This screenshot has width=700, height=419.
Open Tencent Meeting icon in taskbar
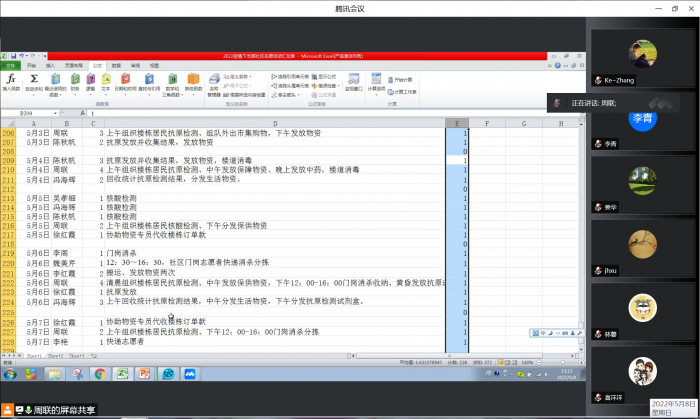pos(190,374)
